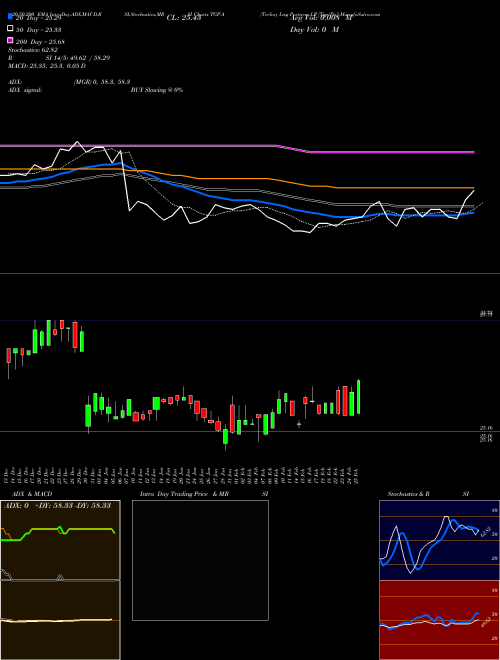The height and width of the screenshot is (660, 500).
Task: Click the 'Stochastics & R' panel title
Action: tap(408, 494)
